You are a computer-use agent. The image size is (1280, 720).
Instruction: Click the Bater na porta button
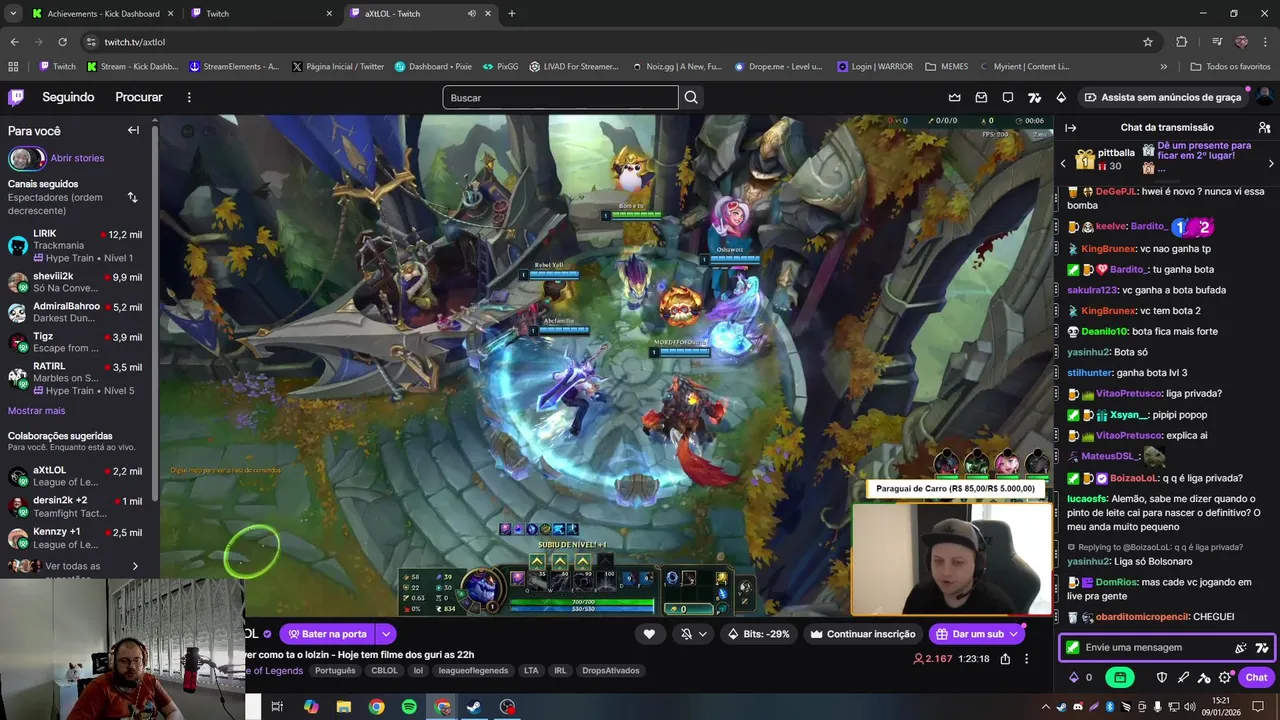(x=327, y=634)
